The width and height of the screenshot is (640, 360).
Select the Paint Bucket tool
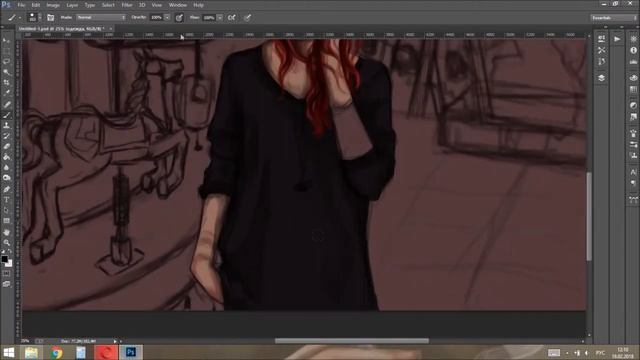(7, 157)
